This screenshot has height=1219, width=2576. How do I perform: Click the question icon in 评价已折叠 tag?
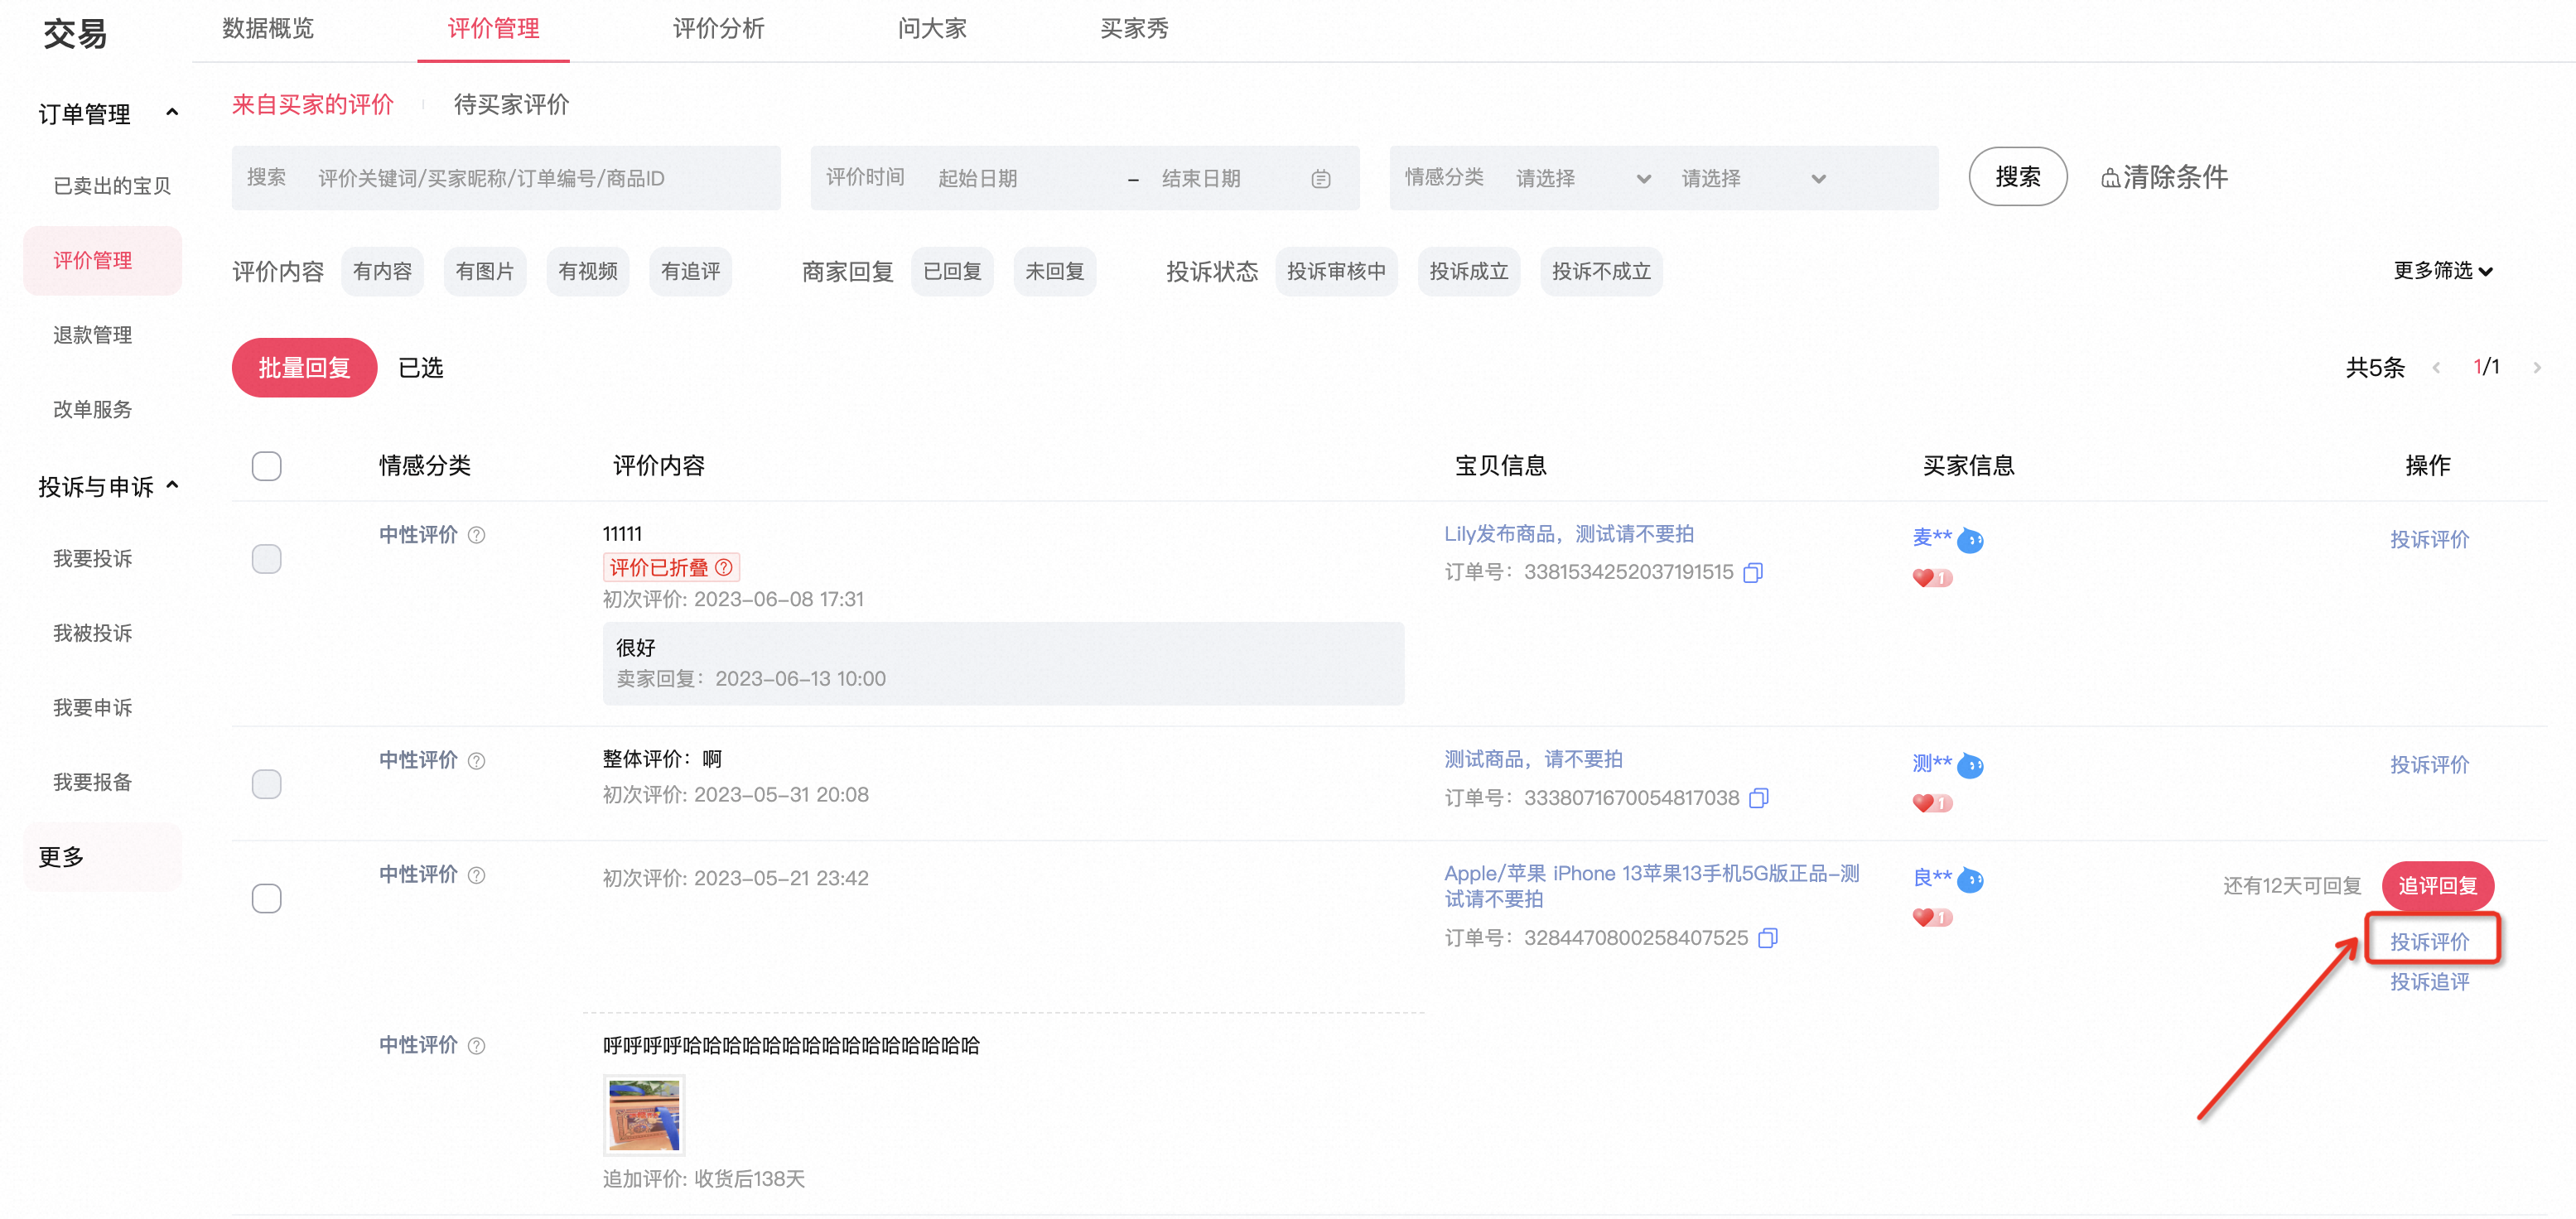(x=724, y=568)
